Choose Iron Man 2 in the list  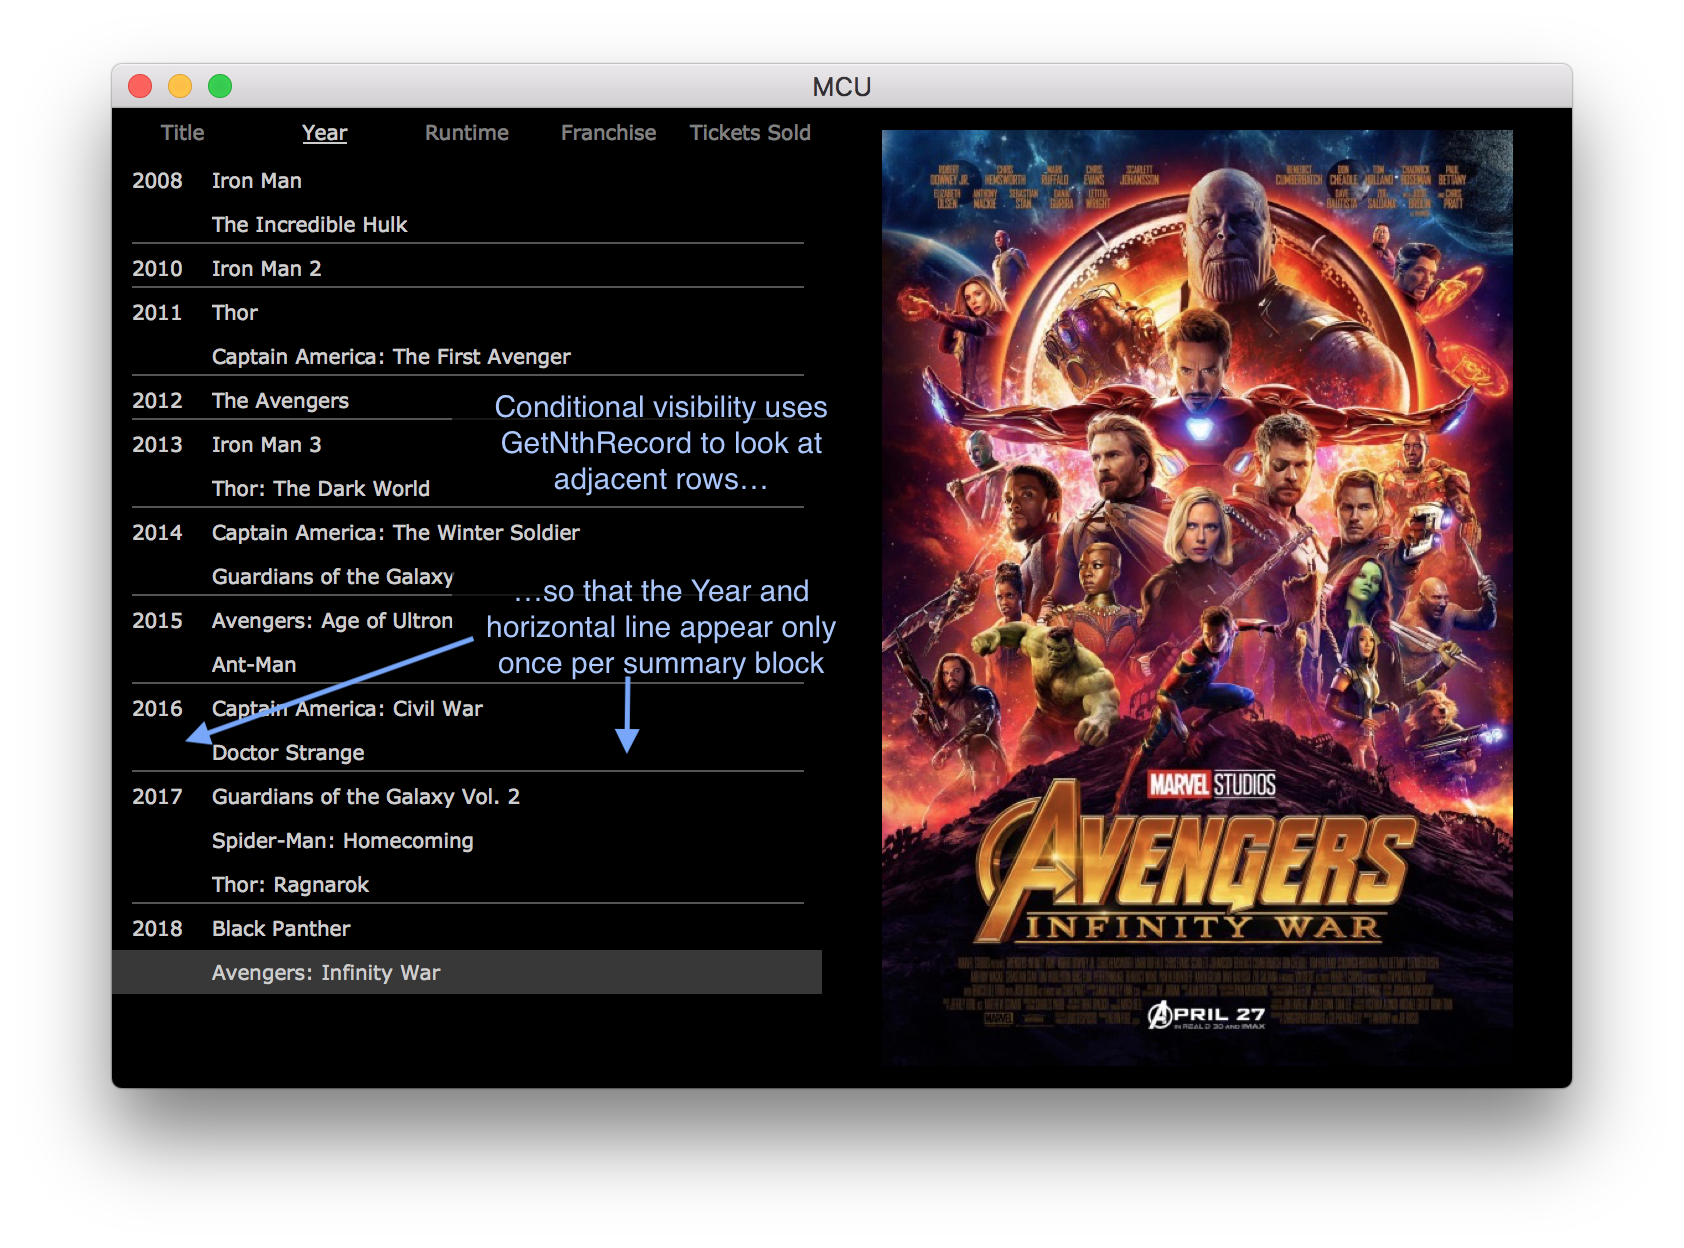[266, 269]
